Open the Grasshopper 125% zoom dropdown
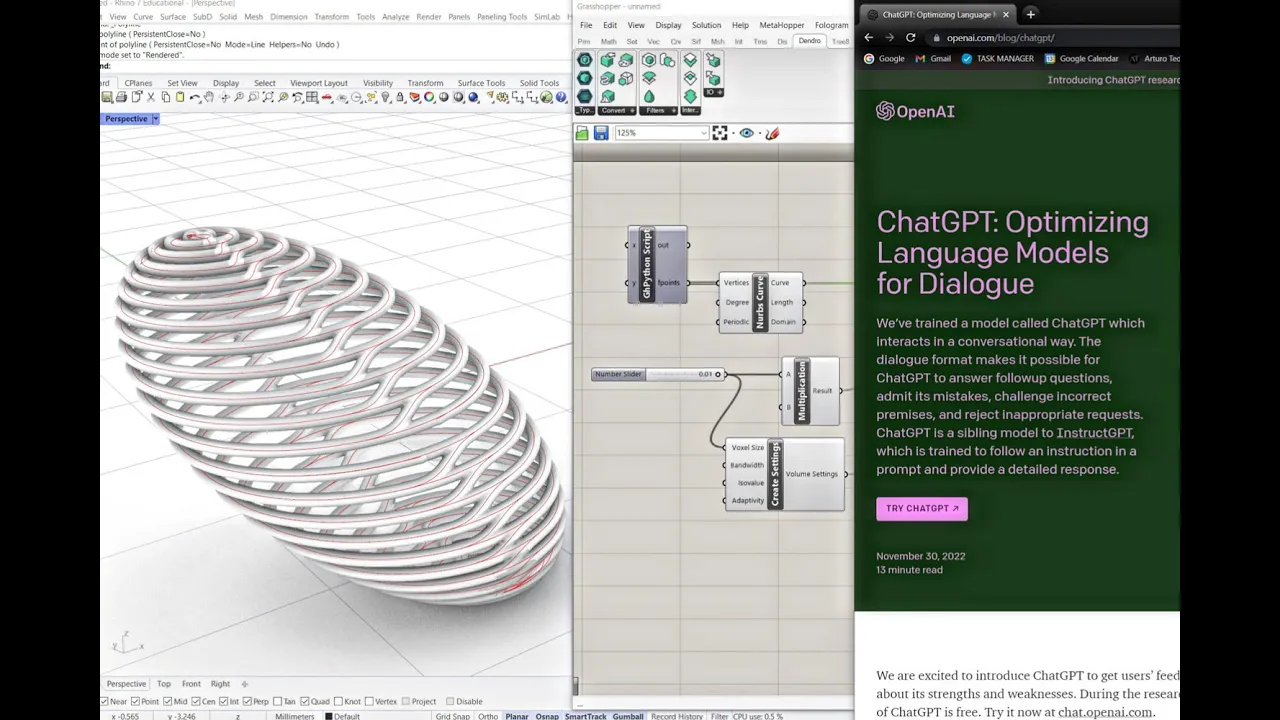This screenshot has height=720, width=1280. coord(704,133)
